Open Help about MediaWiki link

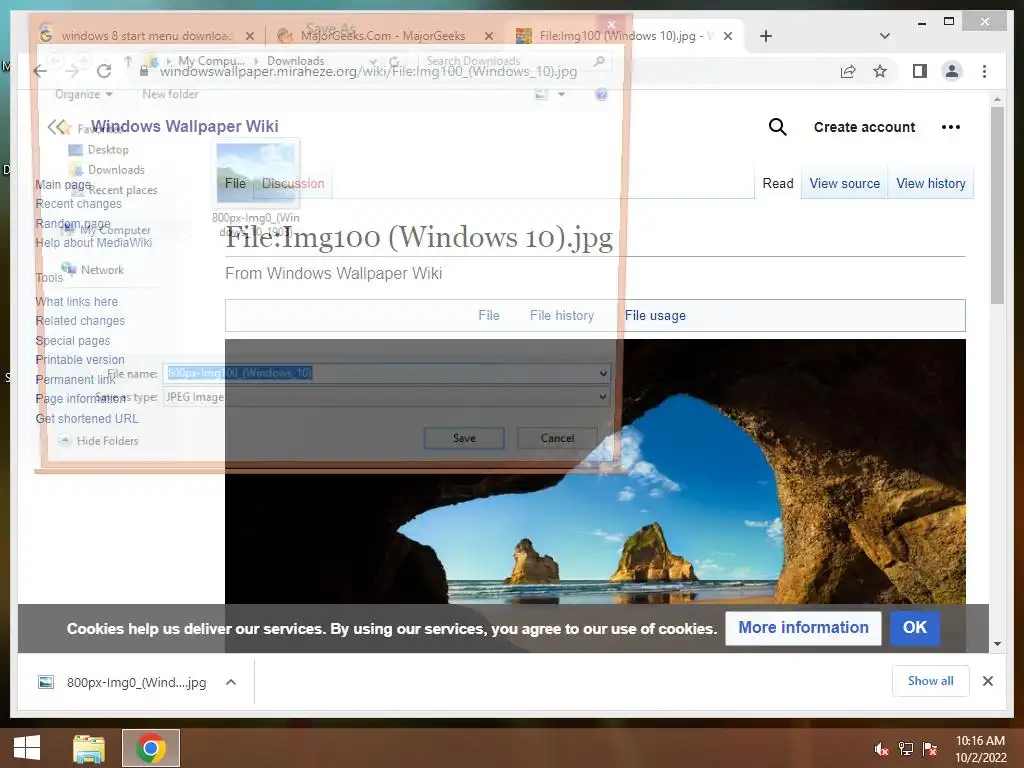(93, 242)
